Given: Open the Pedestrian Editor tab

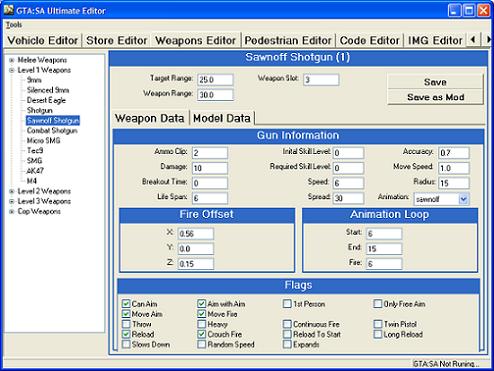Looking at the screenshot, I should point(288,41).
